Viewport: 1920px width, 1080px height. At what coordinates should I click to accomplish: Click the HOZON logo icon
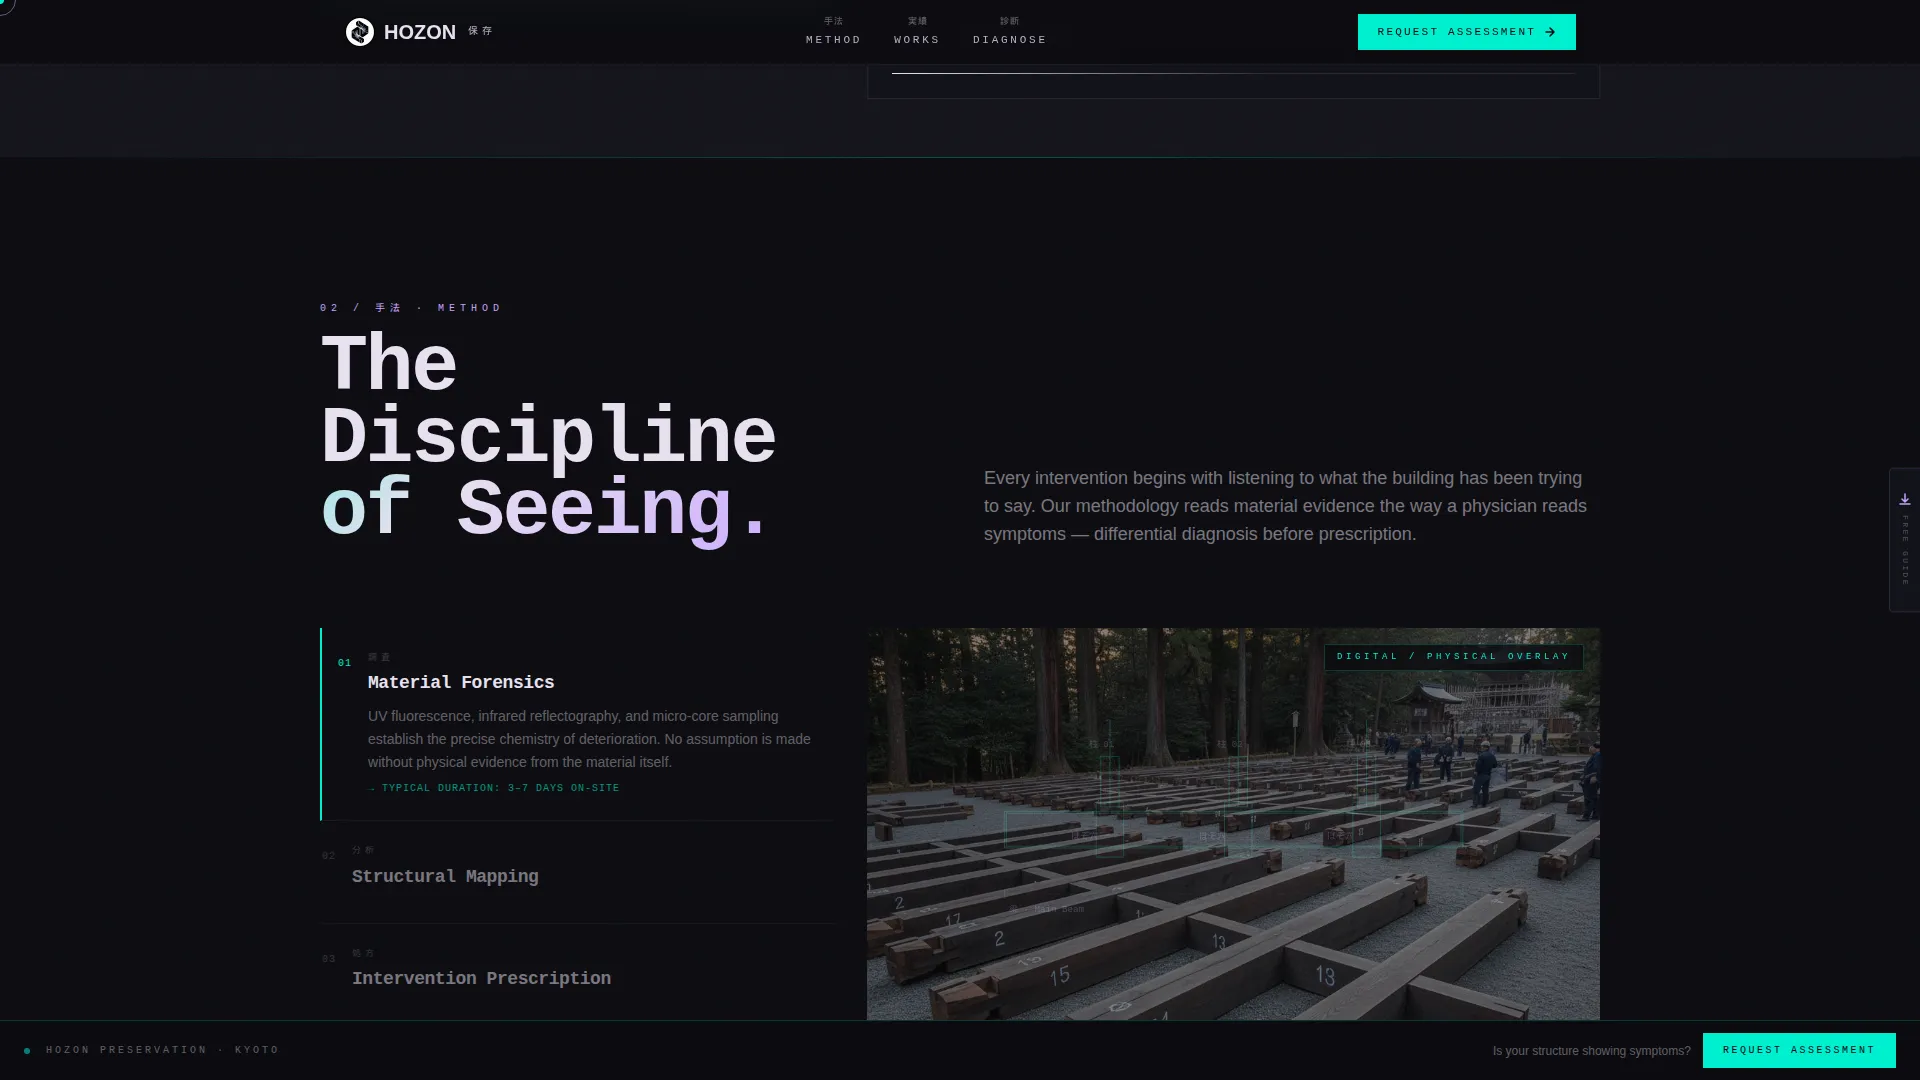tap(359, 32)
